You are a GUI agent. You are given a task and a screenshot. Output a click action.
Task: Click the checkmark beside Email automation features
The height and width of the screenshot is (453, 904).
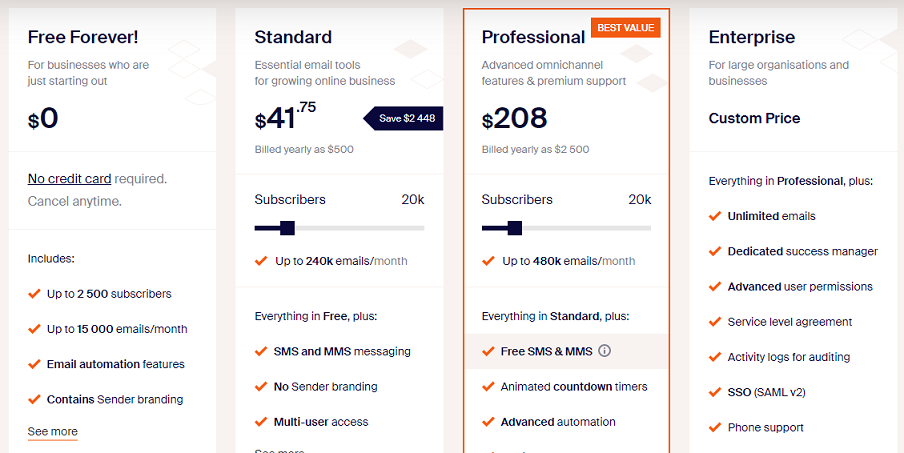34,364
